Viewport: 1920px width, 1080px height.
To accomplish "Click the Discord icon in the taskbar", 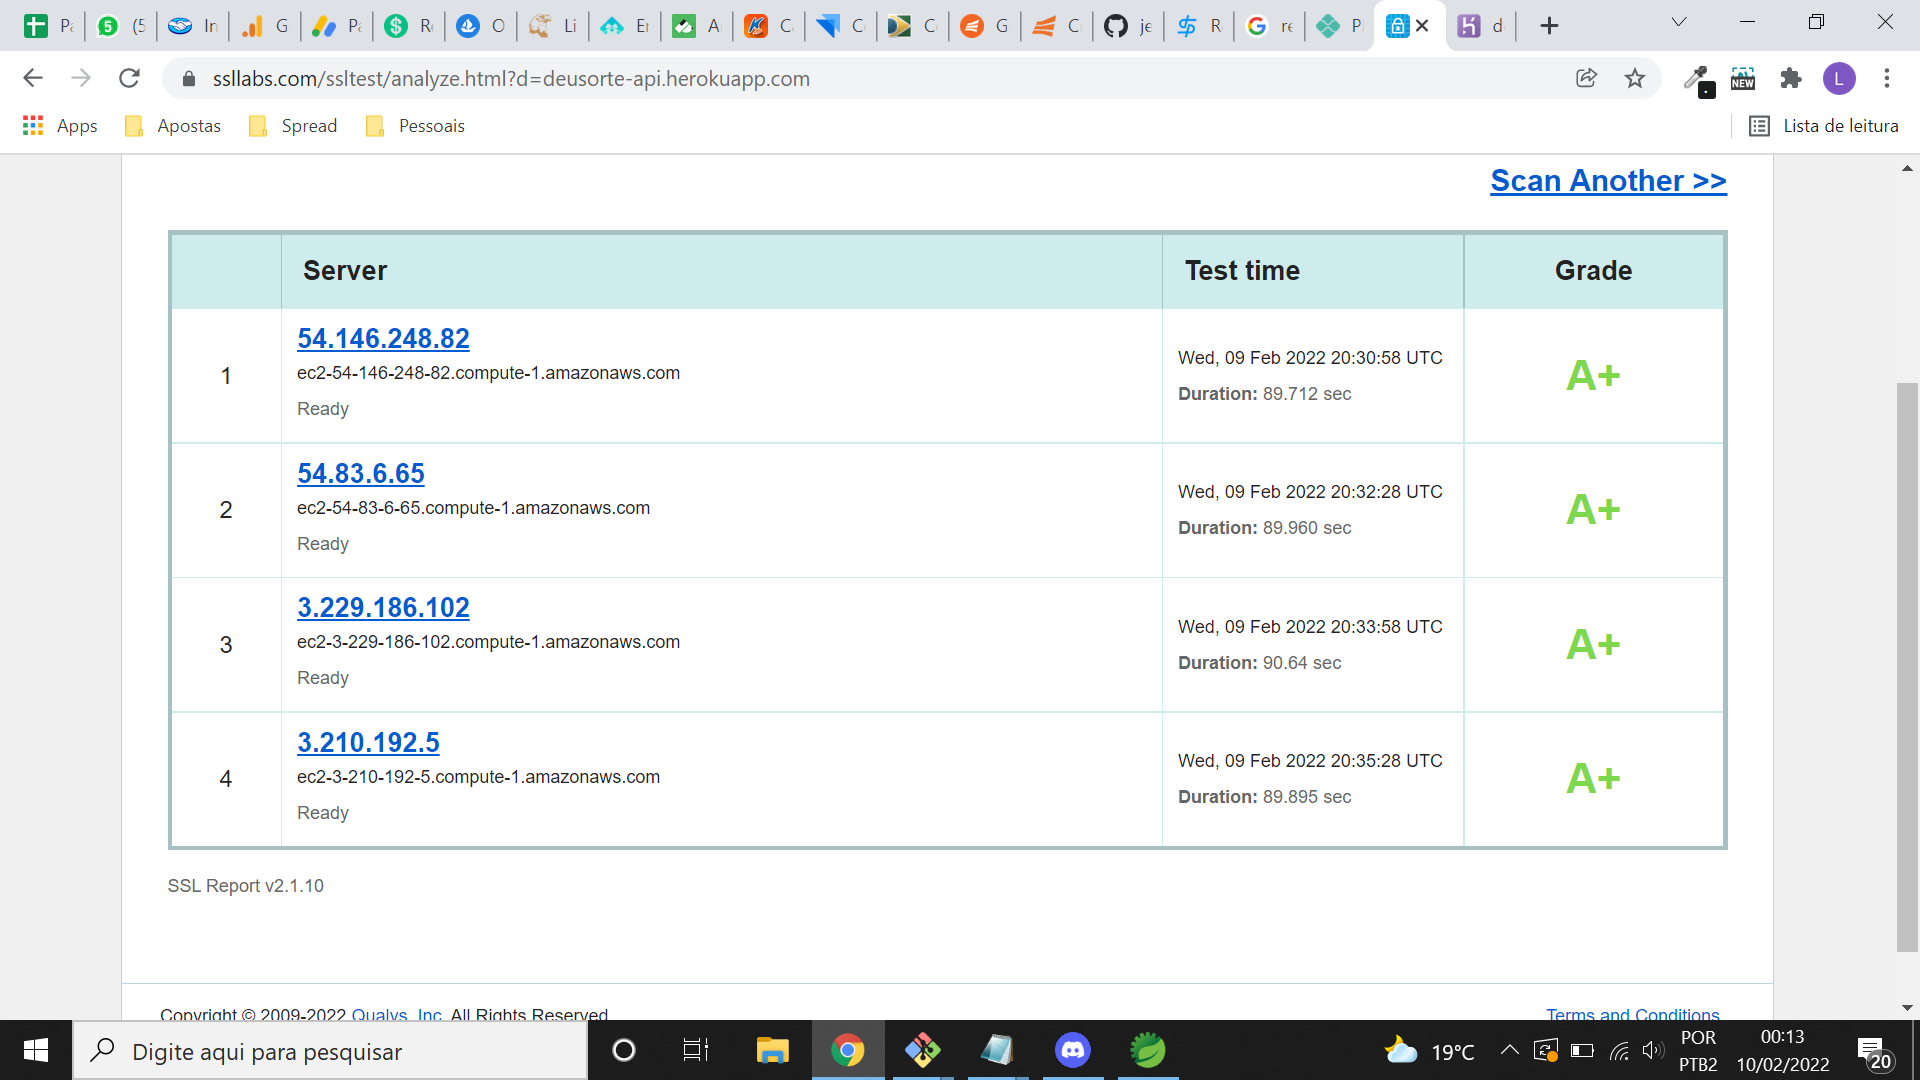I will click(x=1073, y=1050).
